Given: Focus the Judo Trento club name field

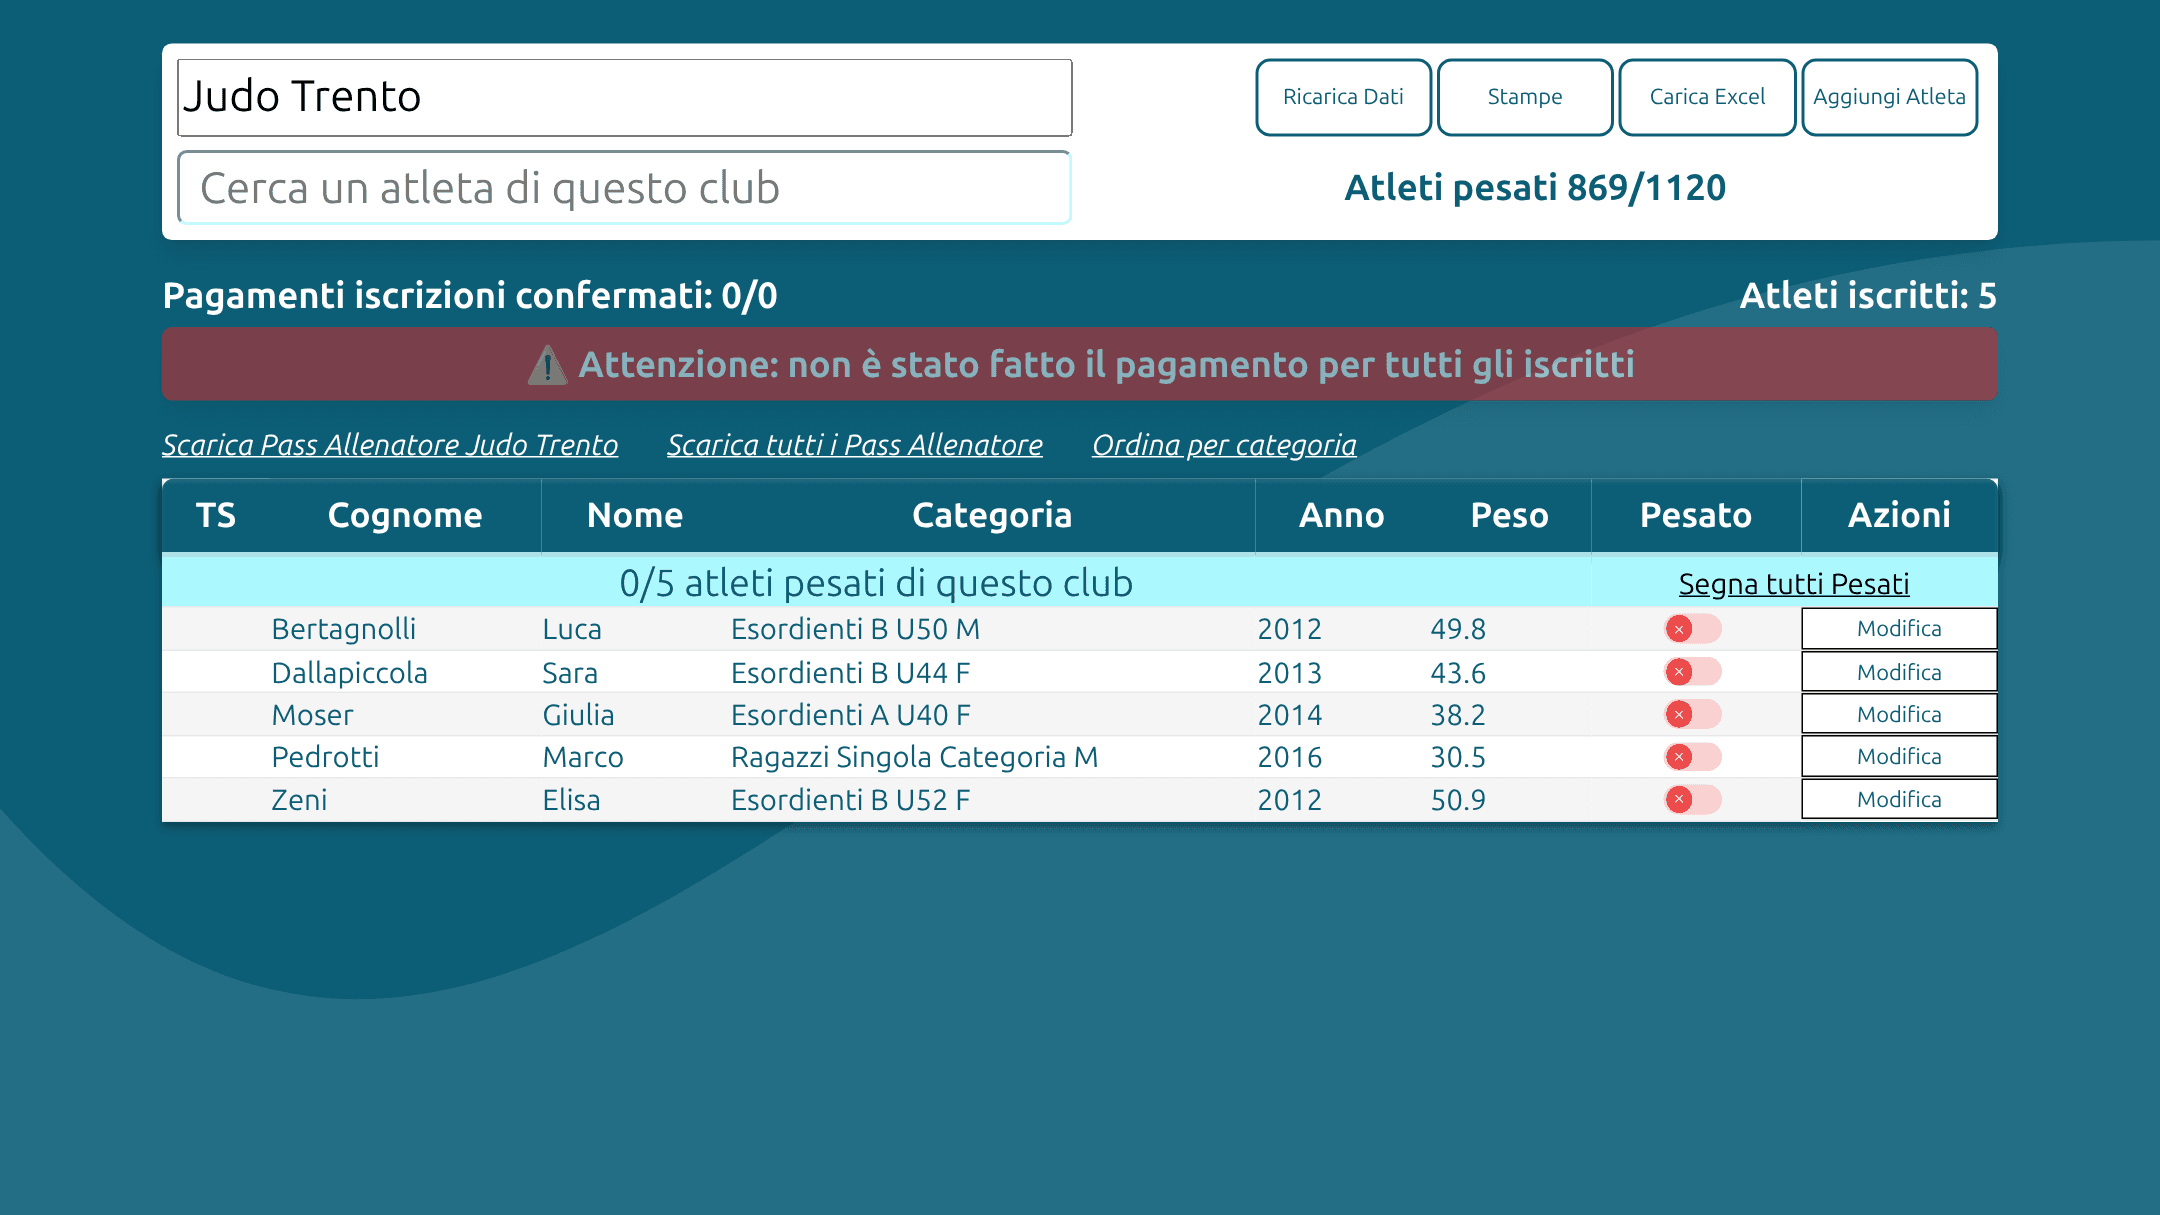Looking at the screenshot, I should 625,97.
